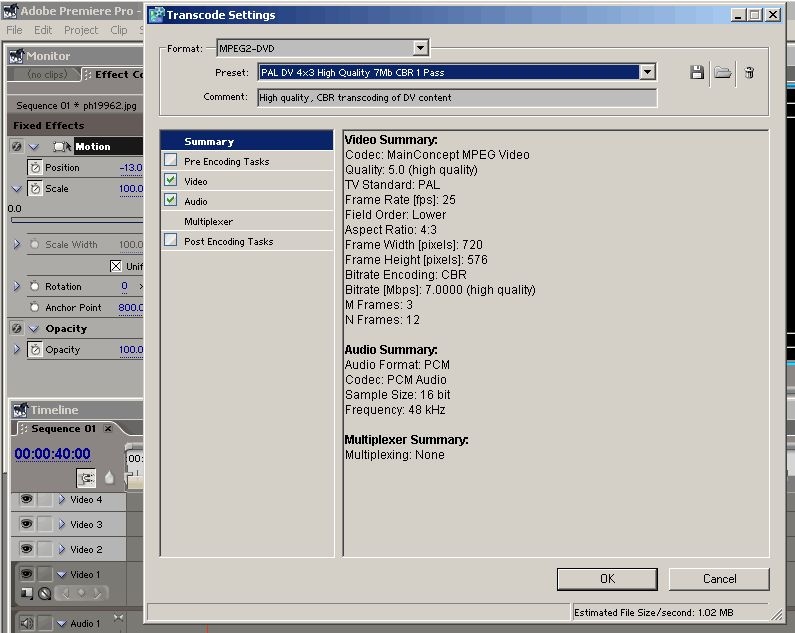The image size is (795, 633).
Task: Open the File menu
Action: 14,30
